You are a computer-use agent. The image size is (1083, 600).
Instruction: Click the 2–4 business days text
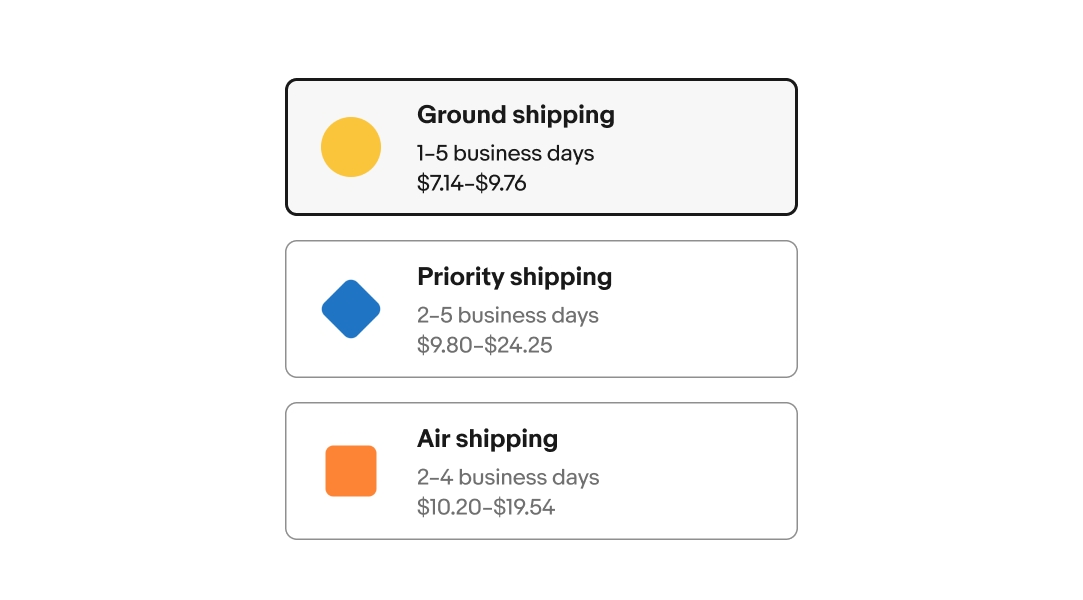pos(507,478)
